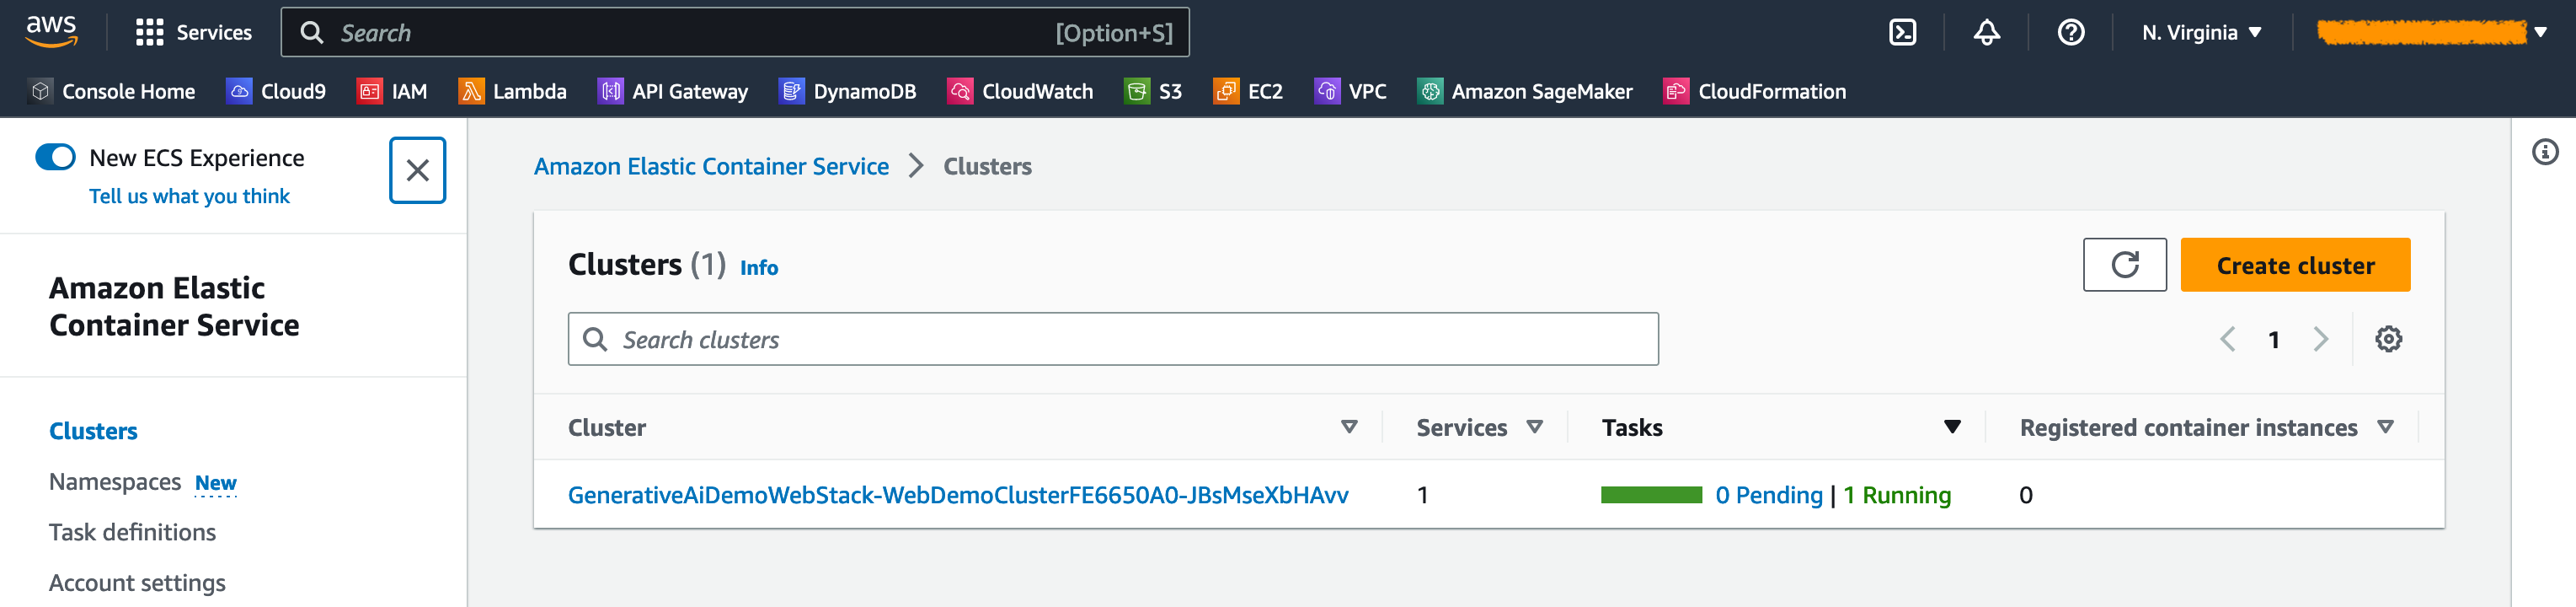Click the Services grid icon
This screenshot has width=2576, height=607.
[x=149, y=33]
